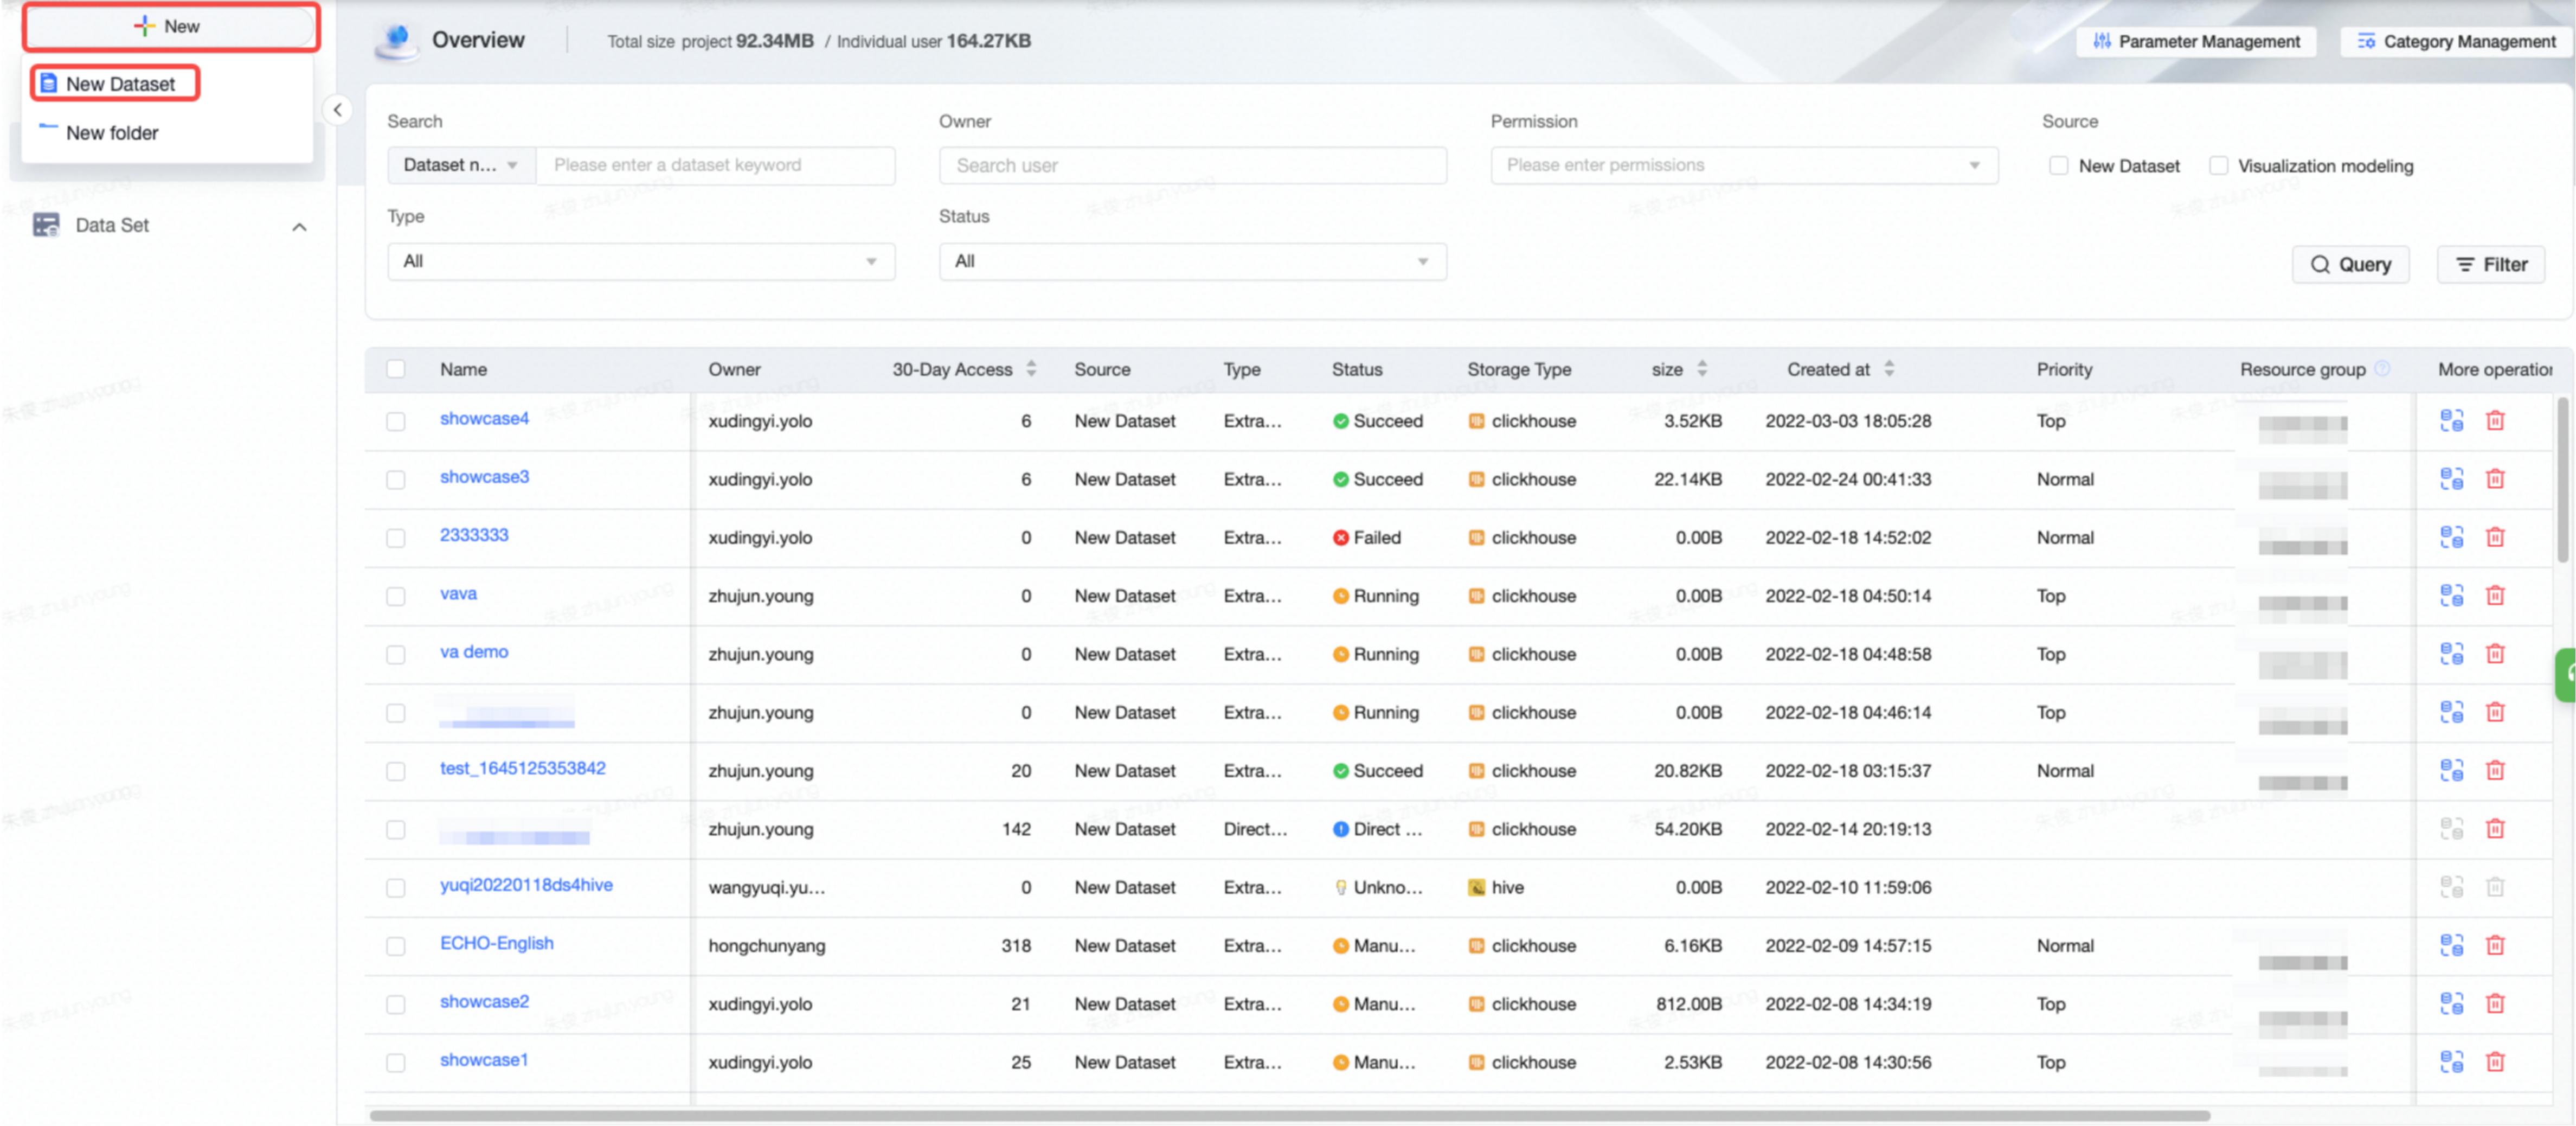
Task: Click the Overview logo icon
Action: click(x=397, y=41)
